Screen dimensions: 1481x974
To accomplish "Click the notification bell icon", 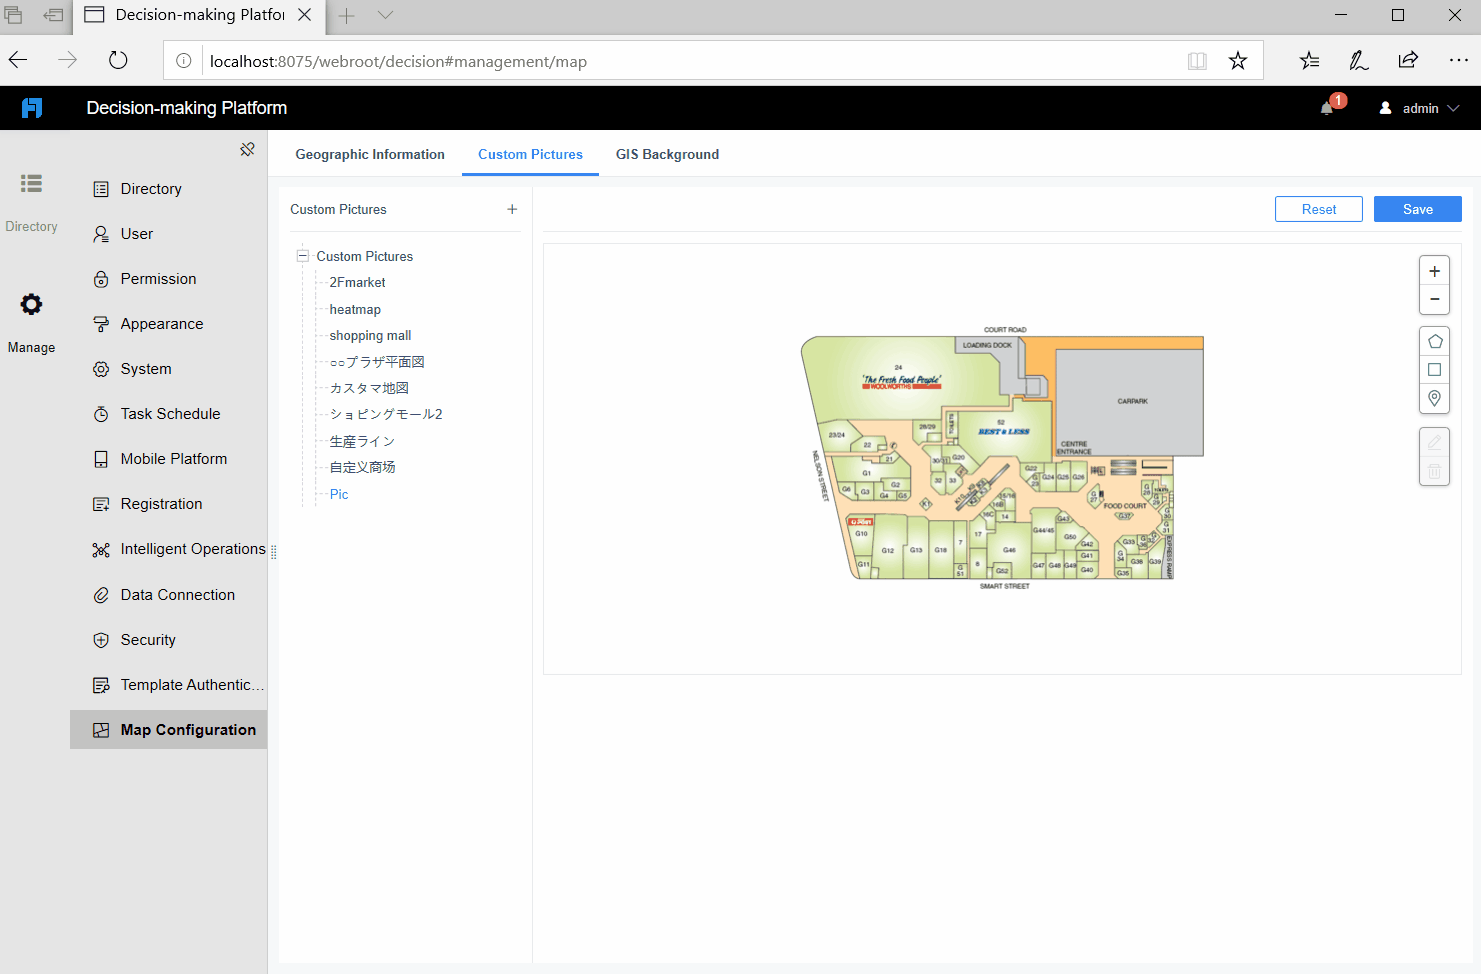I will tap(1327, 108).
